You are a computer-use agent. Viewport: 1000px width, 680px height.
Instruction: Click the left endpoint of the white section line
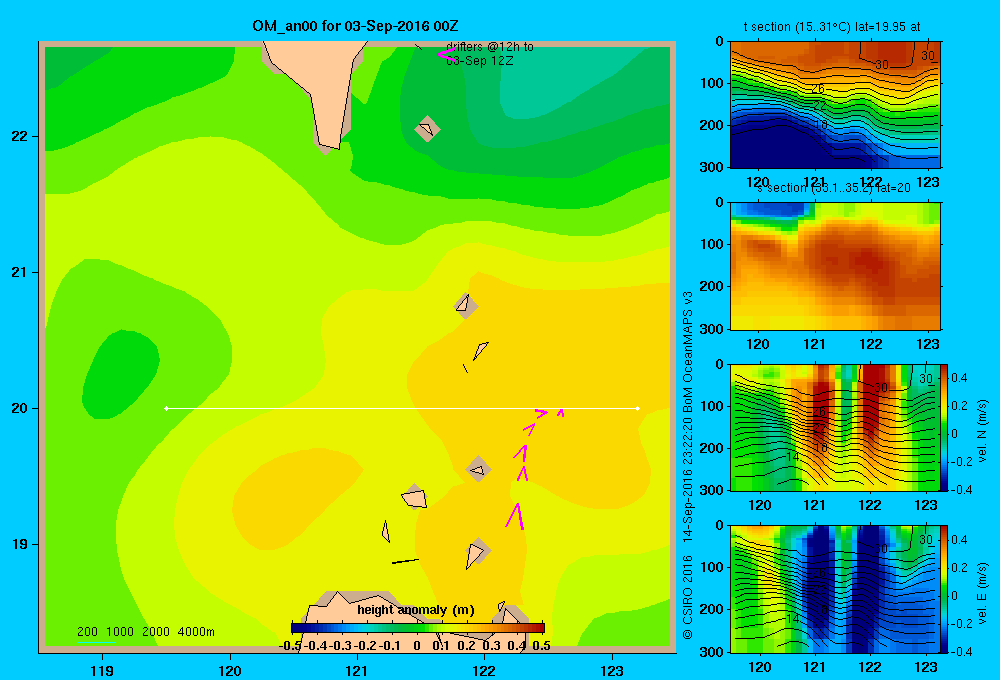click(x=166, y=408)
